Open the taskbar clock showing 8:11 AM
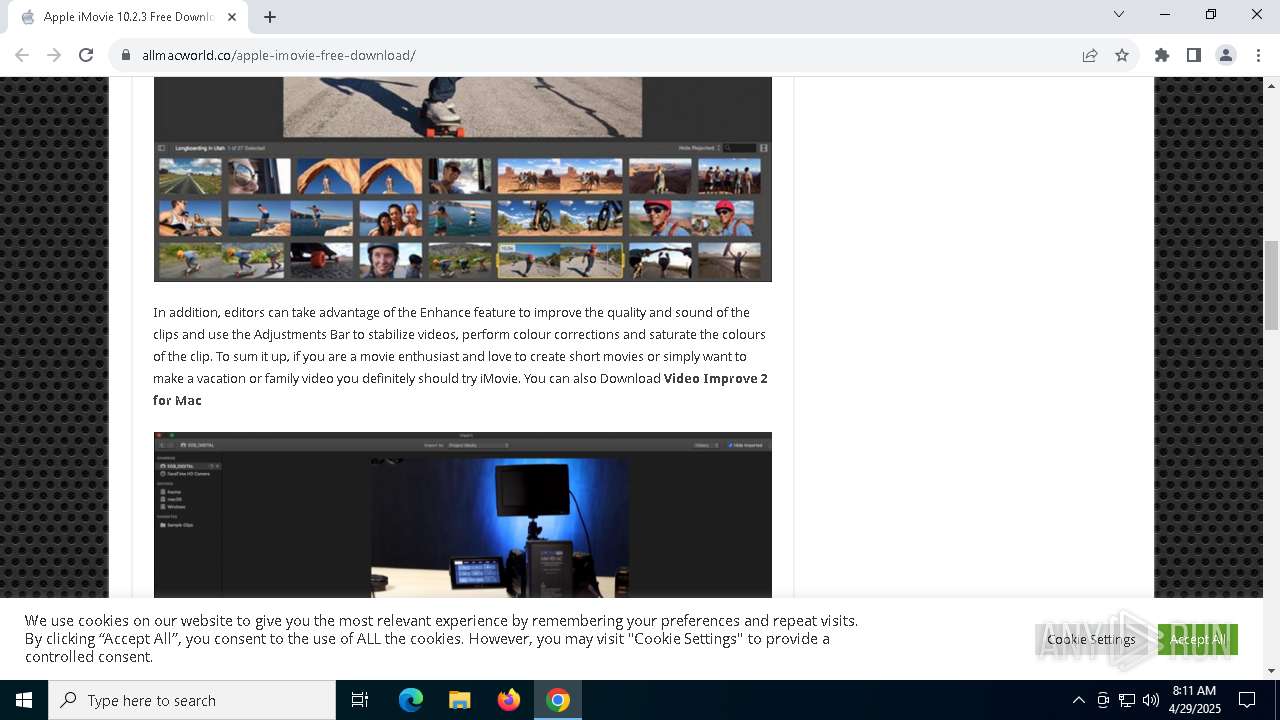1280x720 pixels. 1194,700
